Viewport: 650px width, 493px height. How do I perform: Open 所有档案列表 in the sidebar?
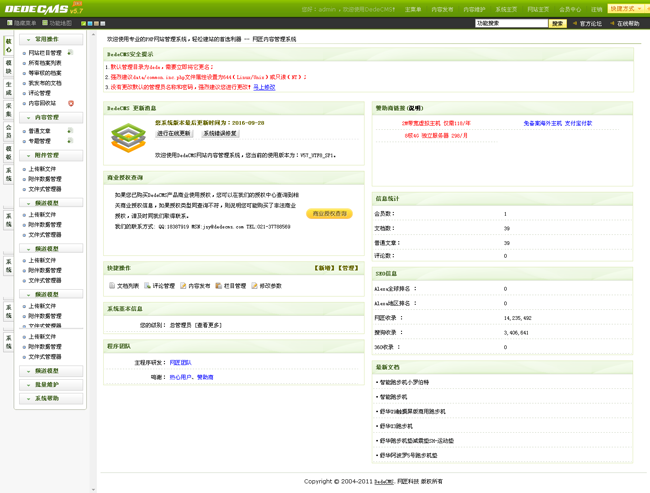(x=45, y=63)
